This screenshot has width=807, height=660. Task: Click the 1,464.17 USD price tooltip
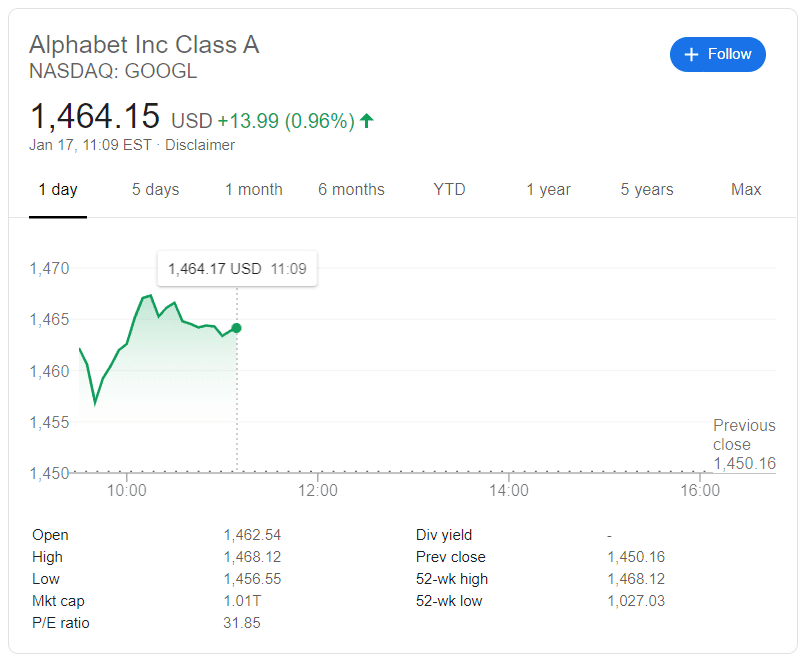(237, 269)
